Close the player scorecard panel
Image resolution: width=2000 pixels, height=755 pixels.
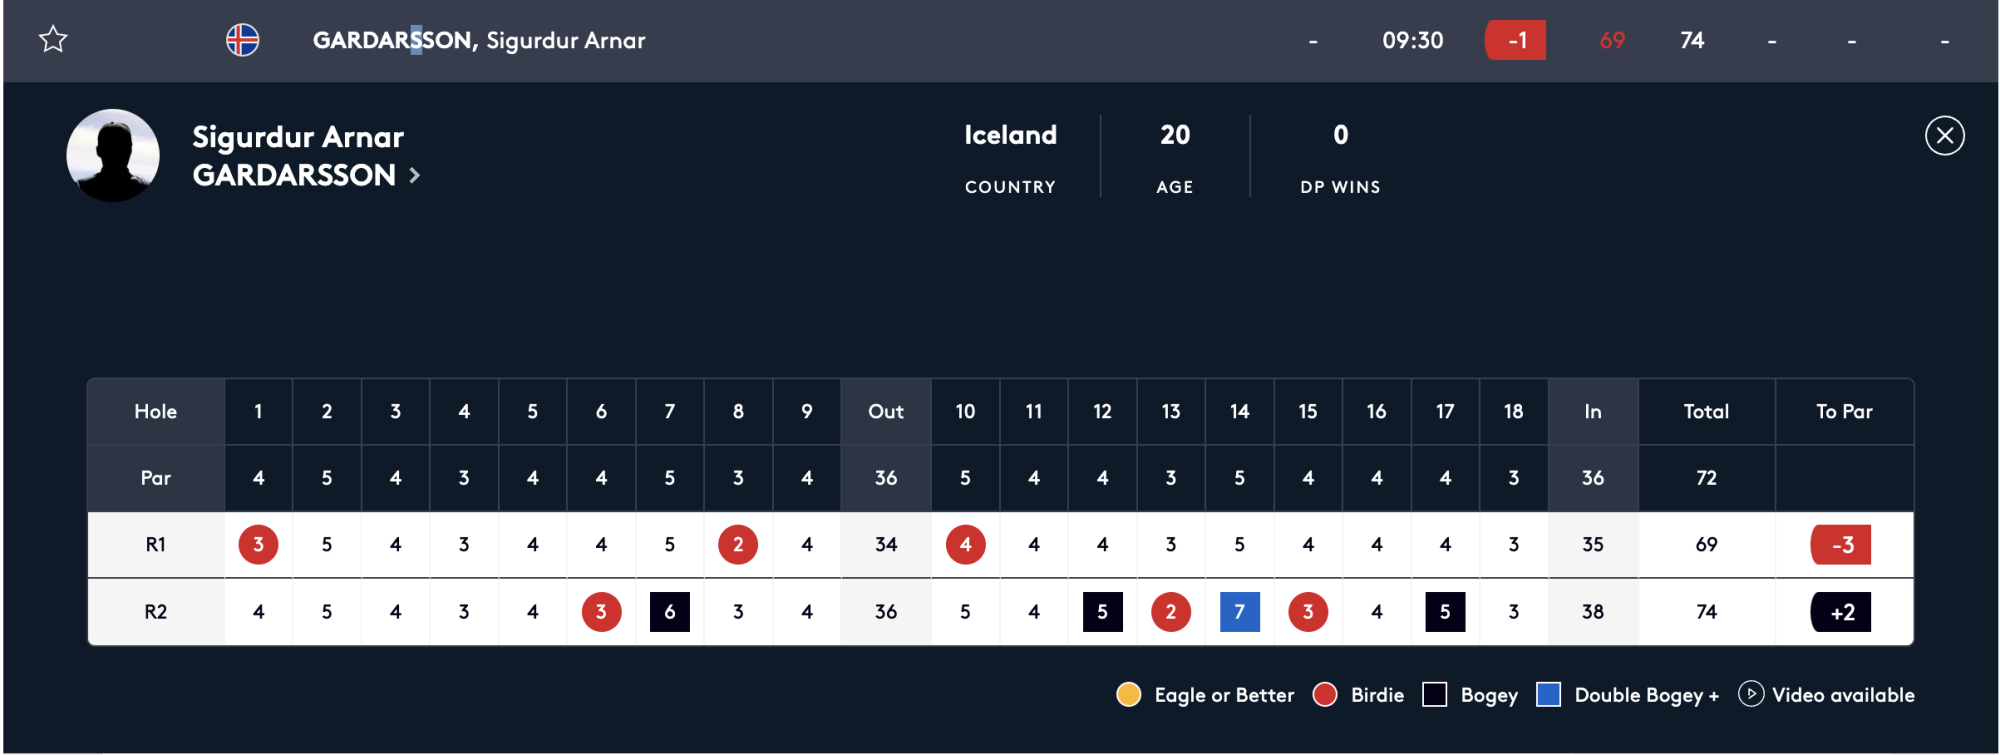pyautogui.click(x=1944, y=136)
